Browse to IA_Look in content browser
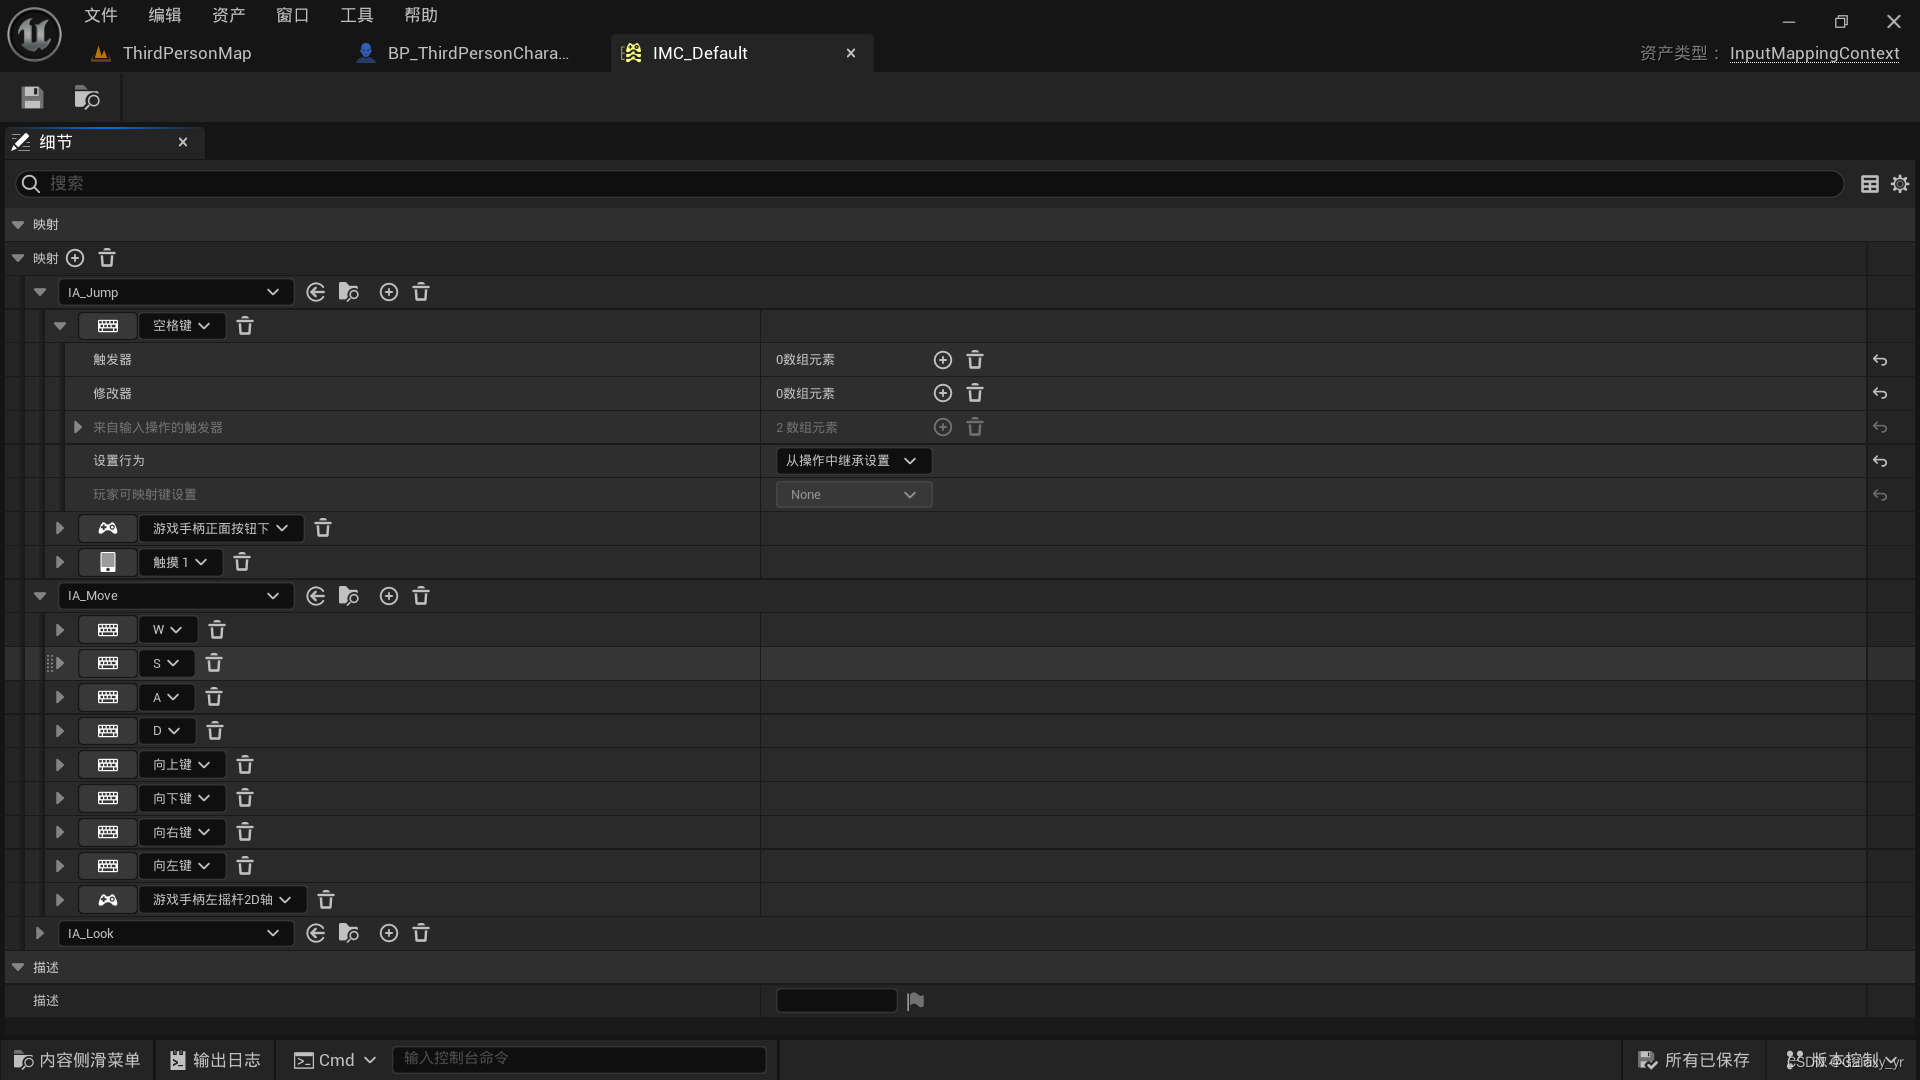 pyautogui.click(x=349, y=933)
